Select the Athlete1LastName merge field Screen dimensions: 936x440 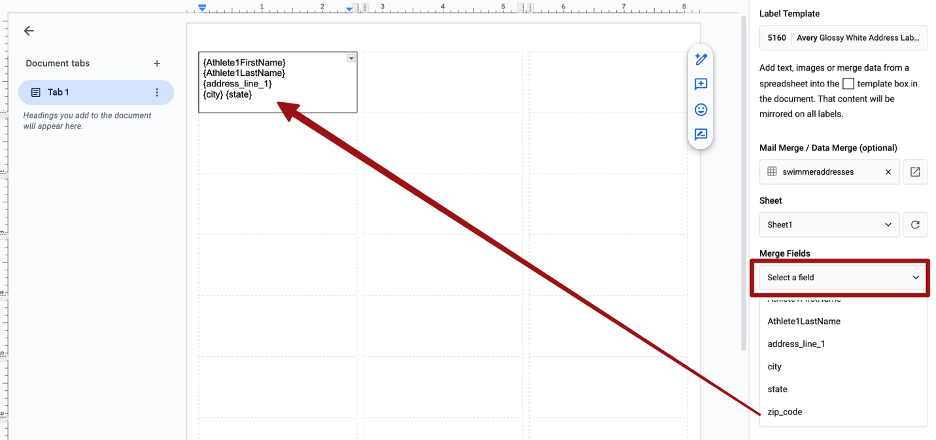(x=803, y=321)
